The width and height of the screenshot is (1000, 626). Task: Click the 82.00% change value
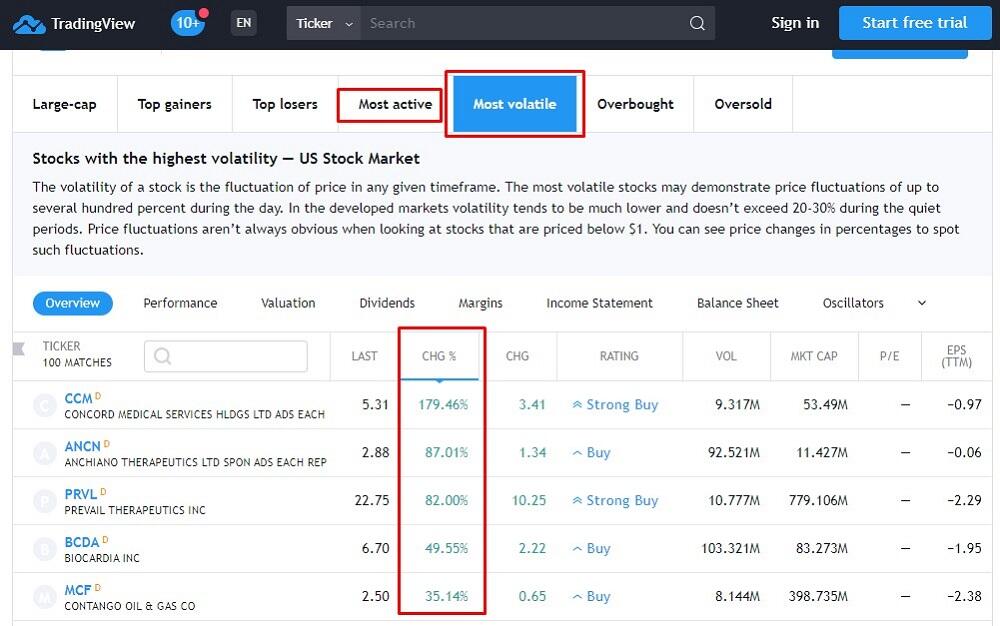tap(446, 500)
